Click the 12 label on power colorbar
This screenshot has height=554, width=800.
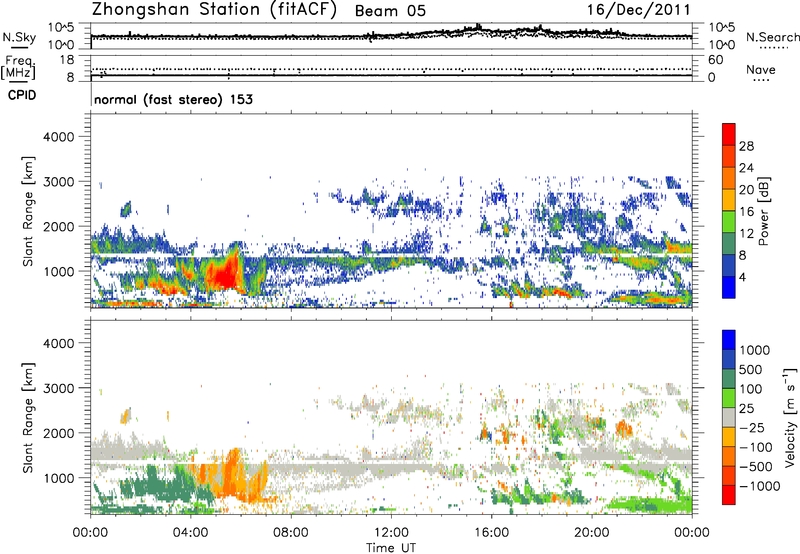click(746, 234)
